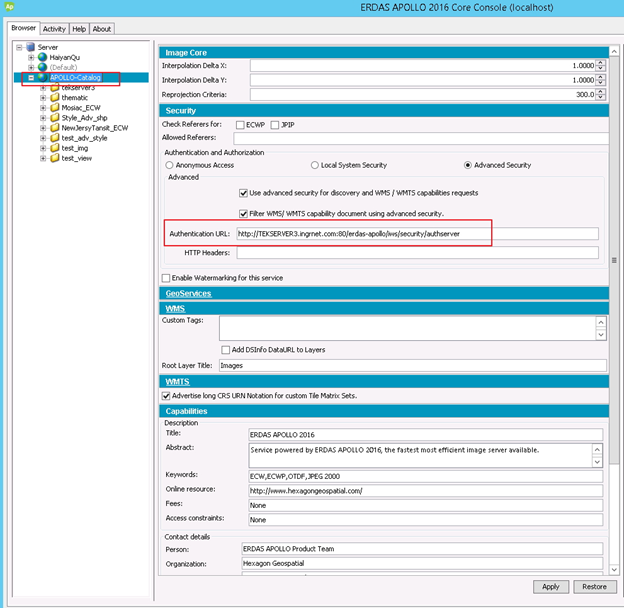Click the thematic folder icon
This screenshot has height=608, width=624.
coord(54,98)
